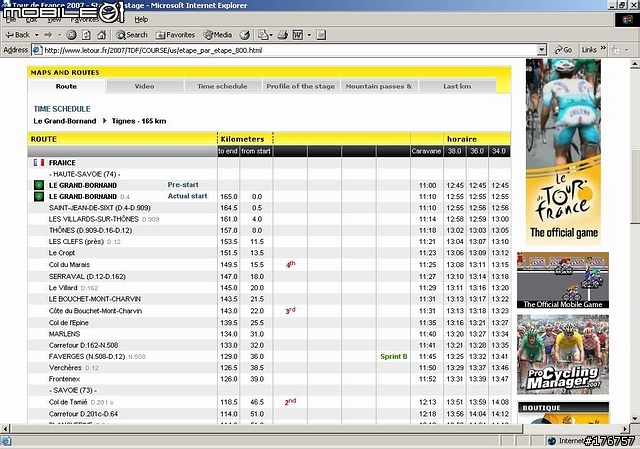Go to the Home page icon
Image resolution: width=640 pixels, height=449 pixels.
(x=102, y=35)
